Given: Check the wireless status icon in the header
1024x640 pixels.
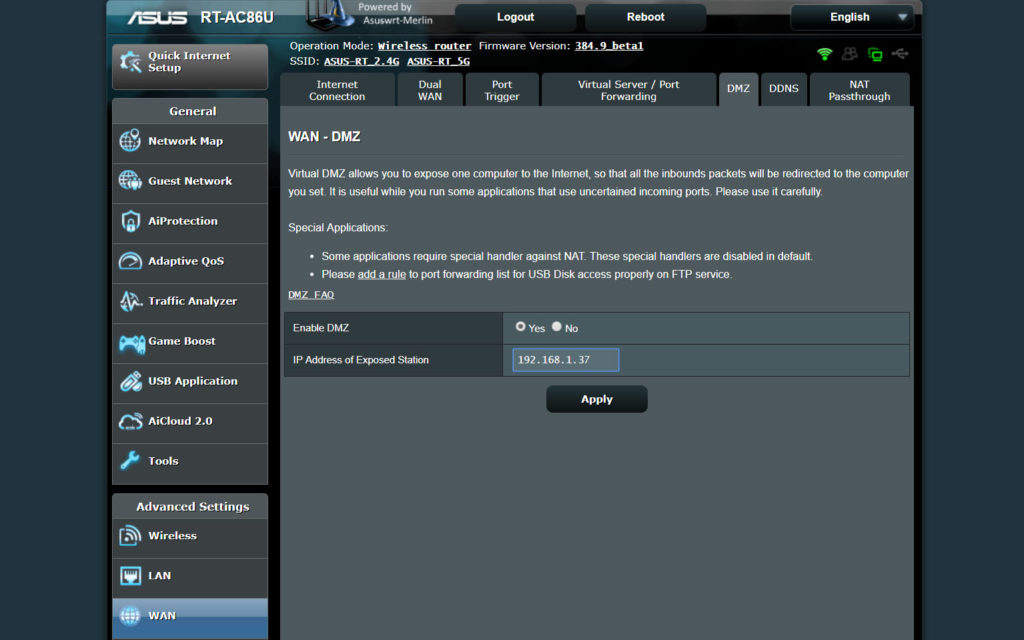Looking at the screenshot, I should [825, 53].
